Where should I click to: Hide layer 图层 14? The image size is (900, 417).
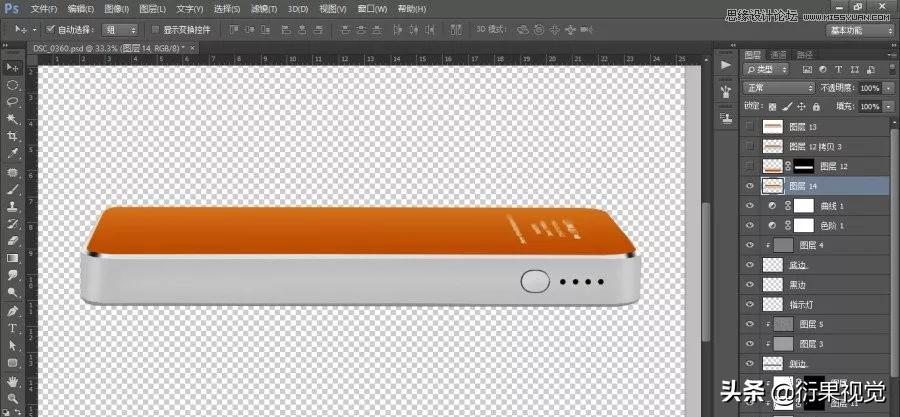[x=749, y=186]
